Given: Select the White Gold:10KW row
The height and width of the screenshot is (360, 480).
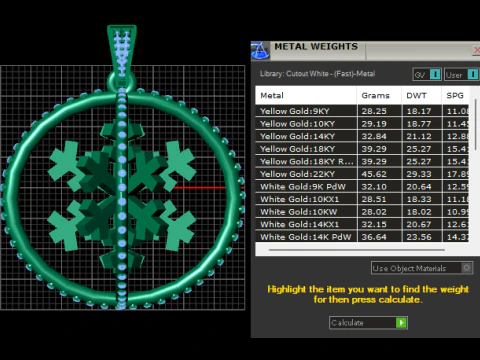Looking at the screenshot, I should coord(362,212).
